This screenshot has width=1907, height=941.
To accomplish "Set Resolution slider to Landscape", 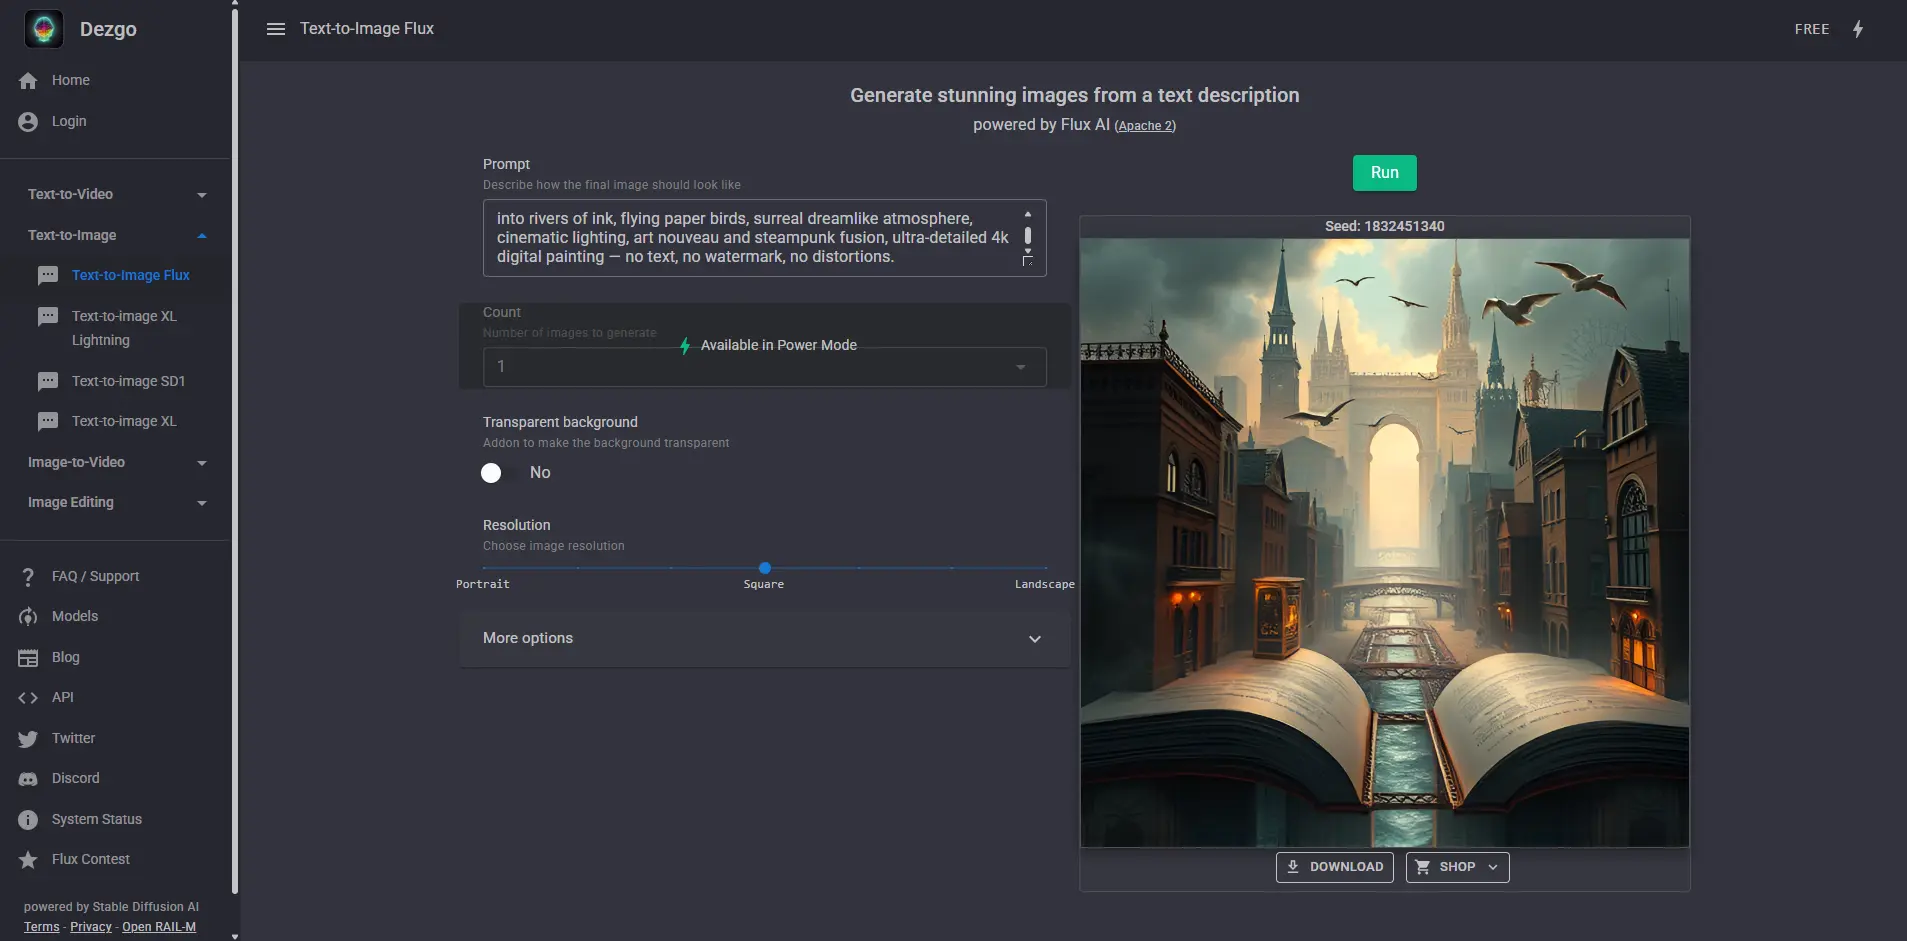I will [x=1046, y=568].
